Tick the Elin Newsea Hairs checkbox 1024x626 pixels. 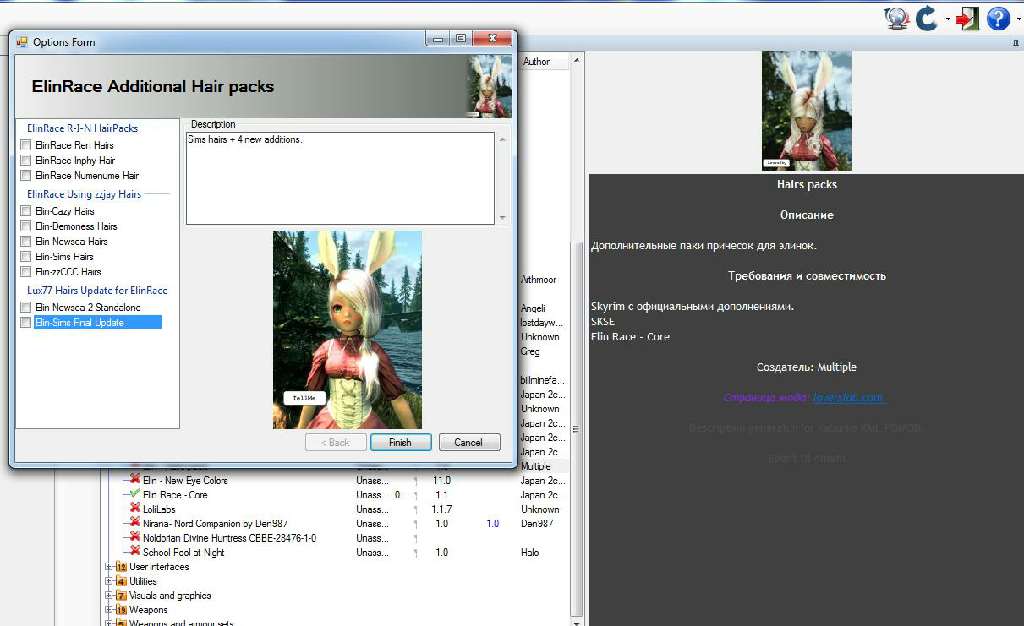[x=25, y=241]
